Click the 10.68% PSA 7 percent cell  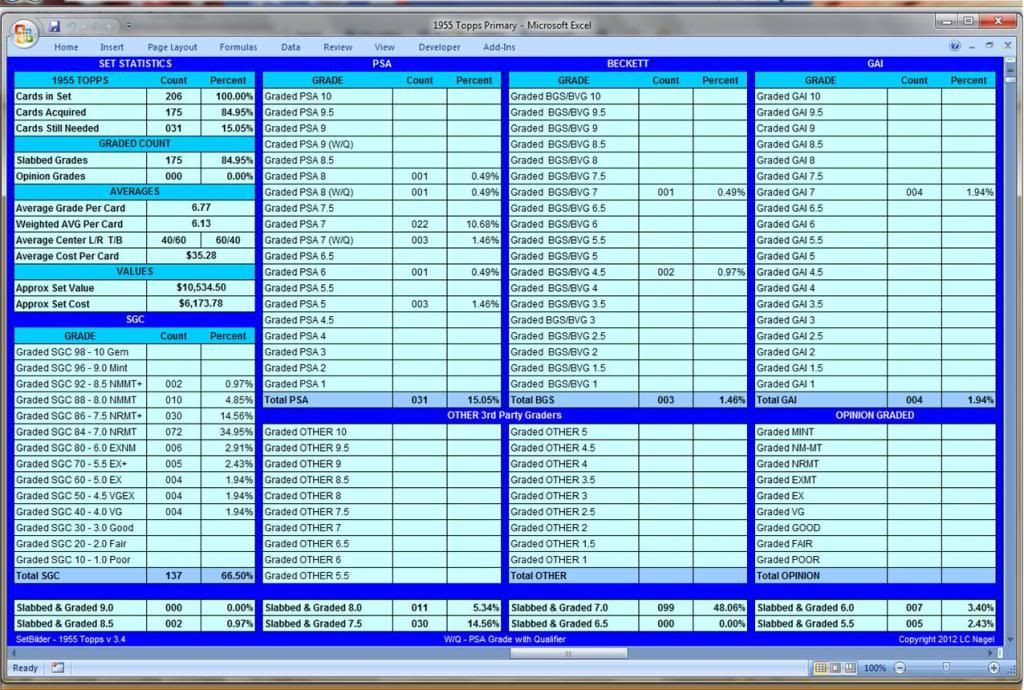474,224
